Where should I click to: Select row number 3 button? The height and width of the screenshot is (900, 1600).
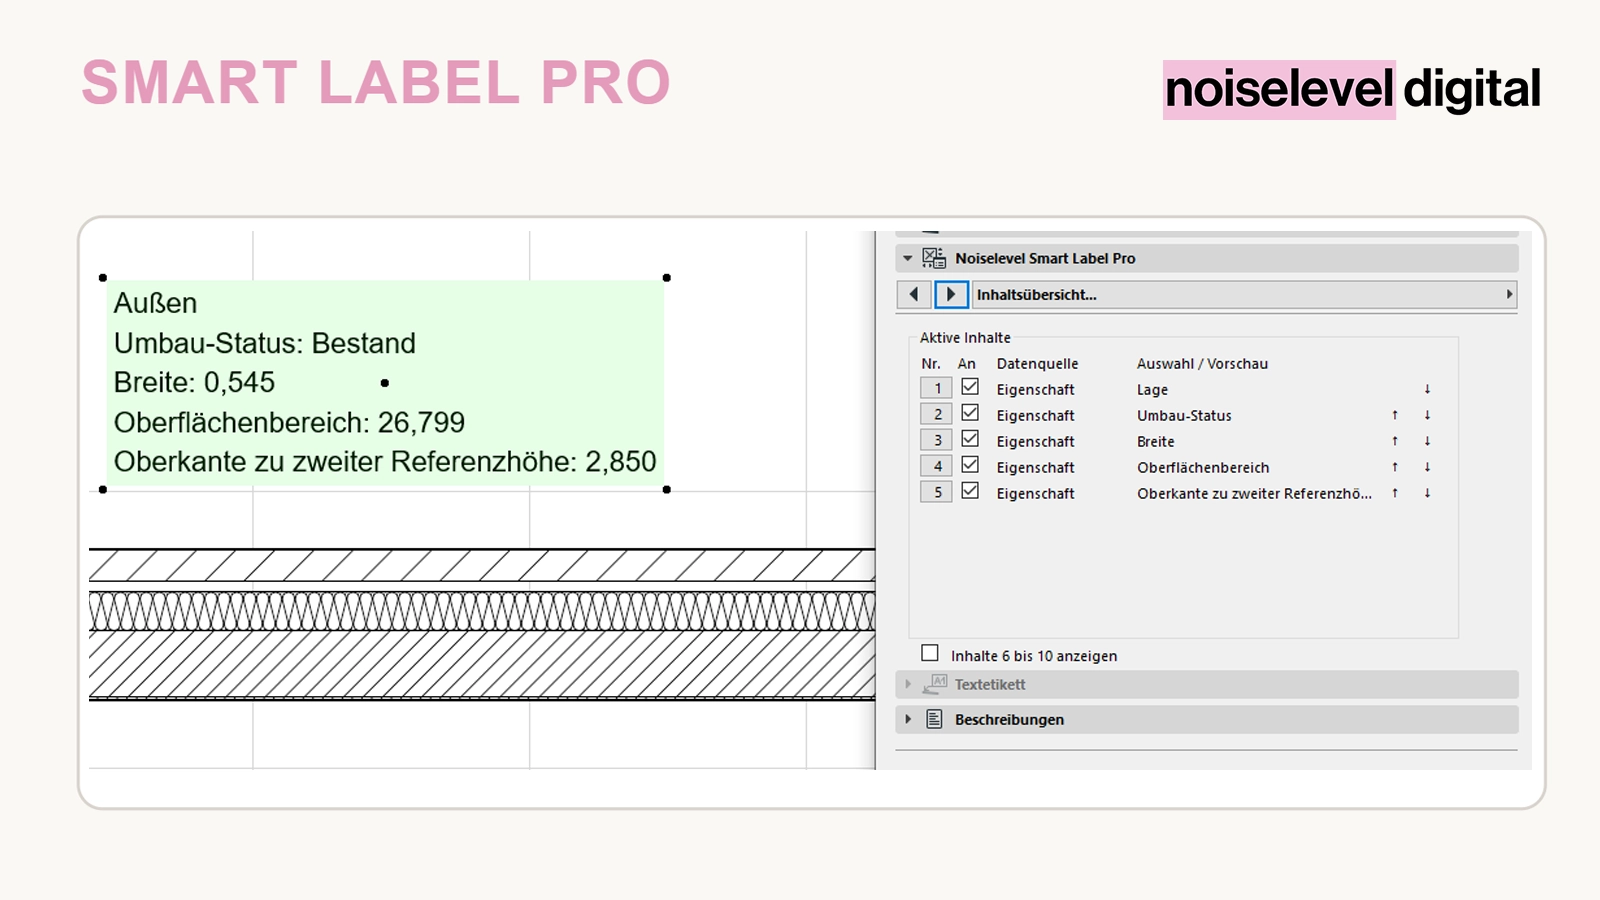pos(936,440)
